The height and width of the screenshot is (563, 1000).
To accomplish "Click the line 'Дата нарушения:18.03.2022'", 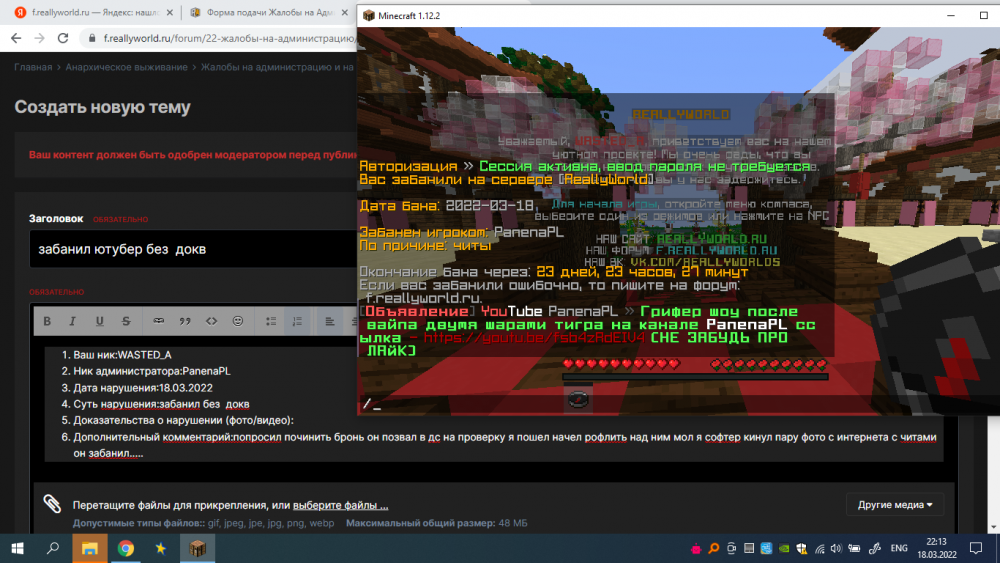I will [x=143, y=388].
